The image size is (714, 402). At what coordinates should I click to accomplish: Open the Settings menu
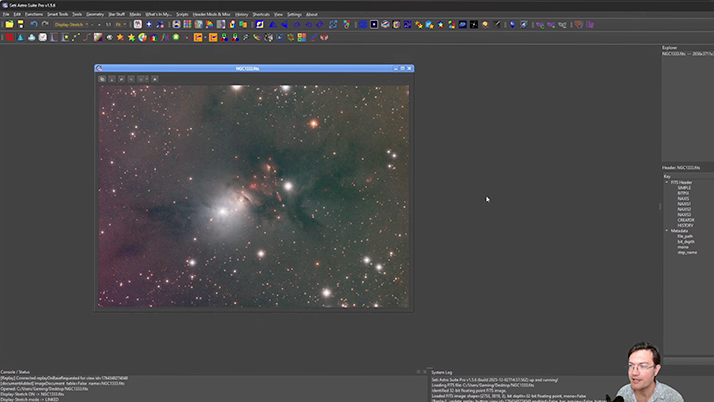tap(294, 14)
